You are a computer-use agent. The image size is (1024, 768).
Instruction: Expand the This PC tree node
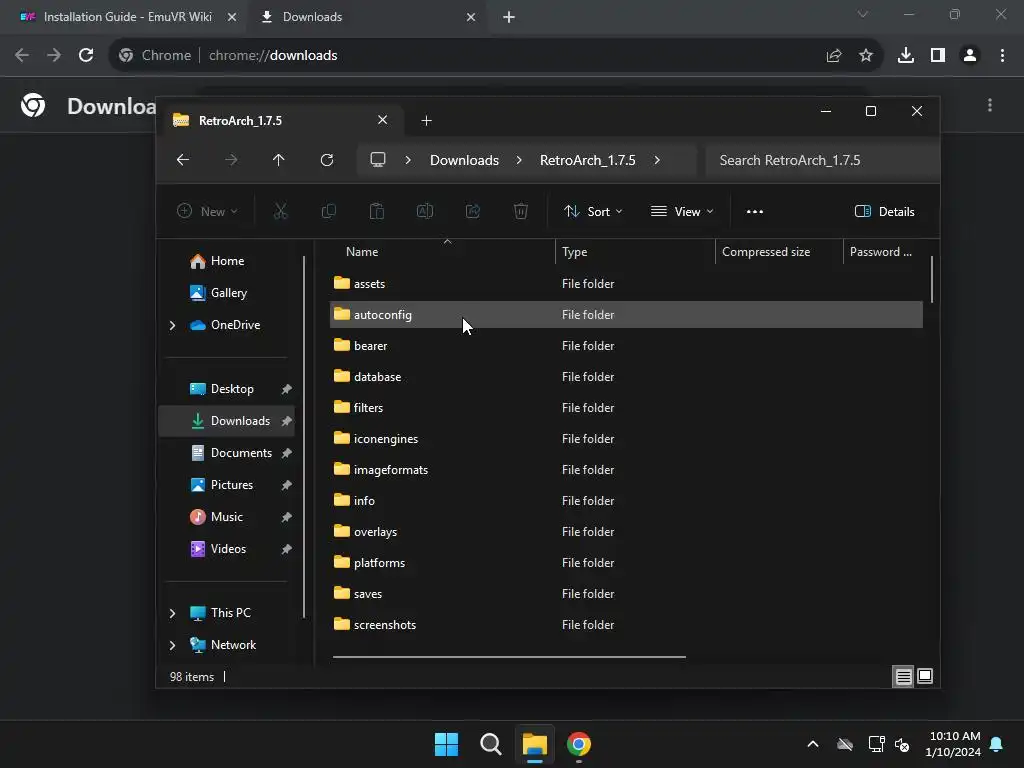pyautogui.click(x=172, y=613)
